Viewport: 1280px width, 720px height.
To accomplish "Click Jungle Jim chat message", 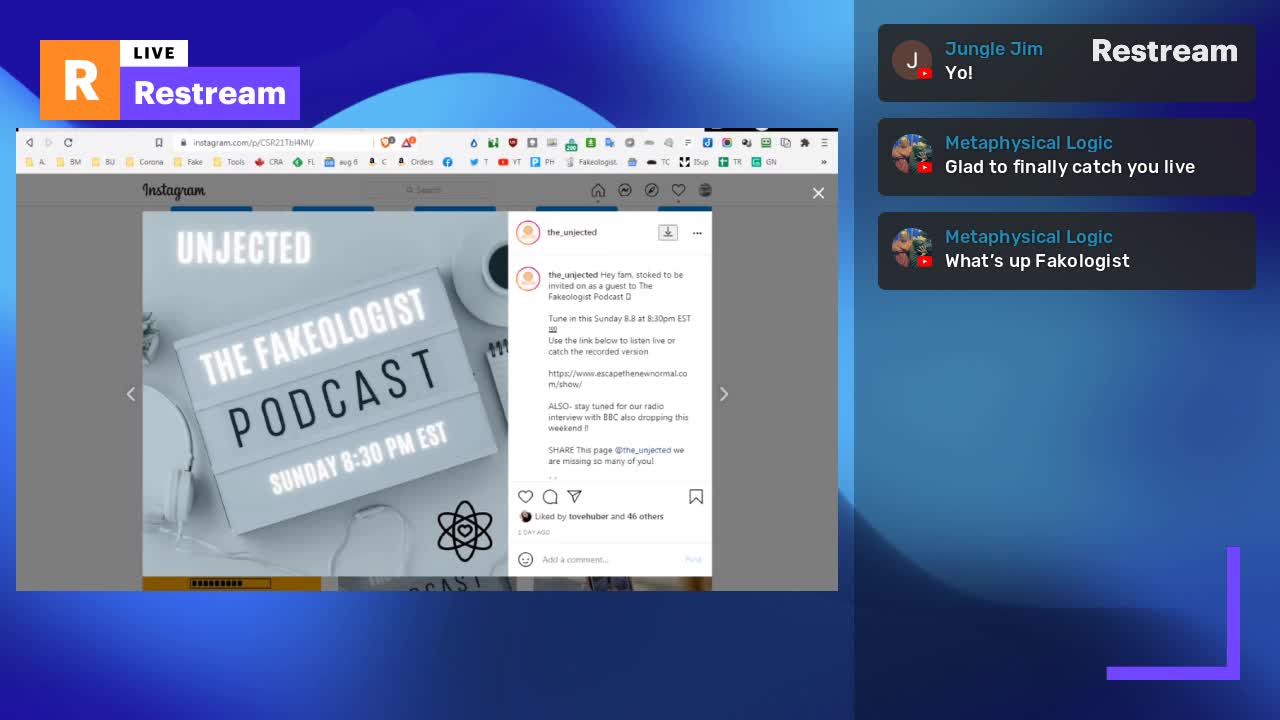I will (1066, 61).
